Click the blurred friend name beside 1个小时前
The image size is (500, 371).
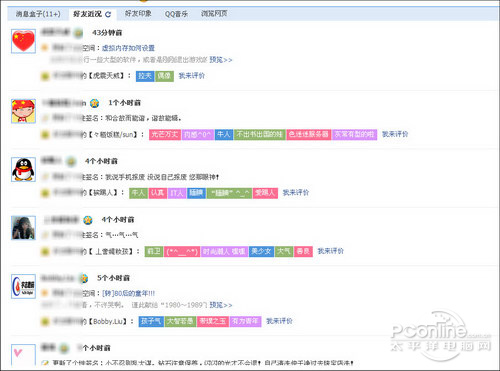(64, 103)
